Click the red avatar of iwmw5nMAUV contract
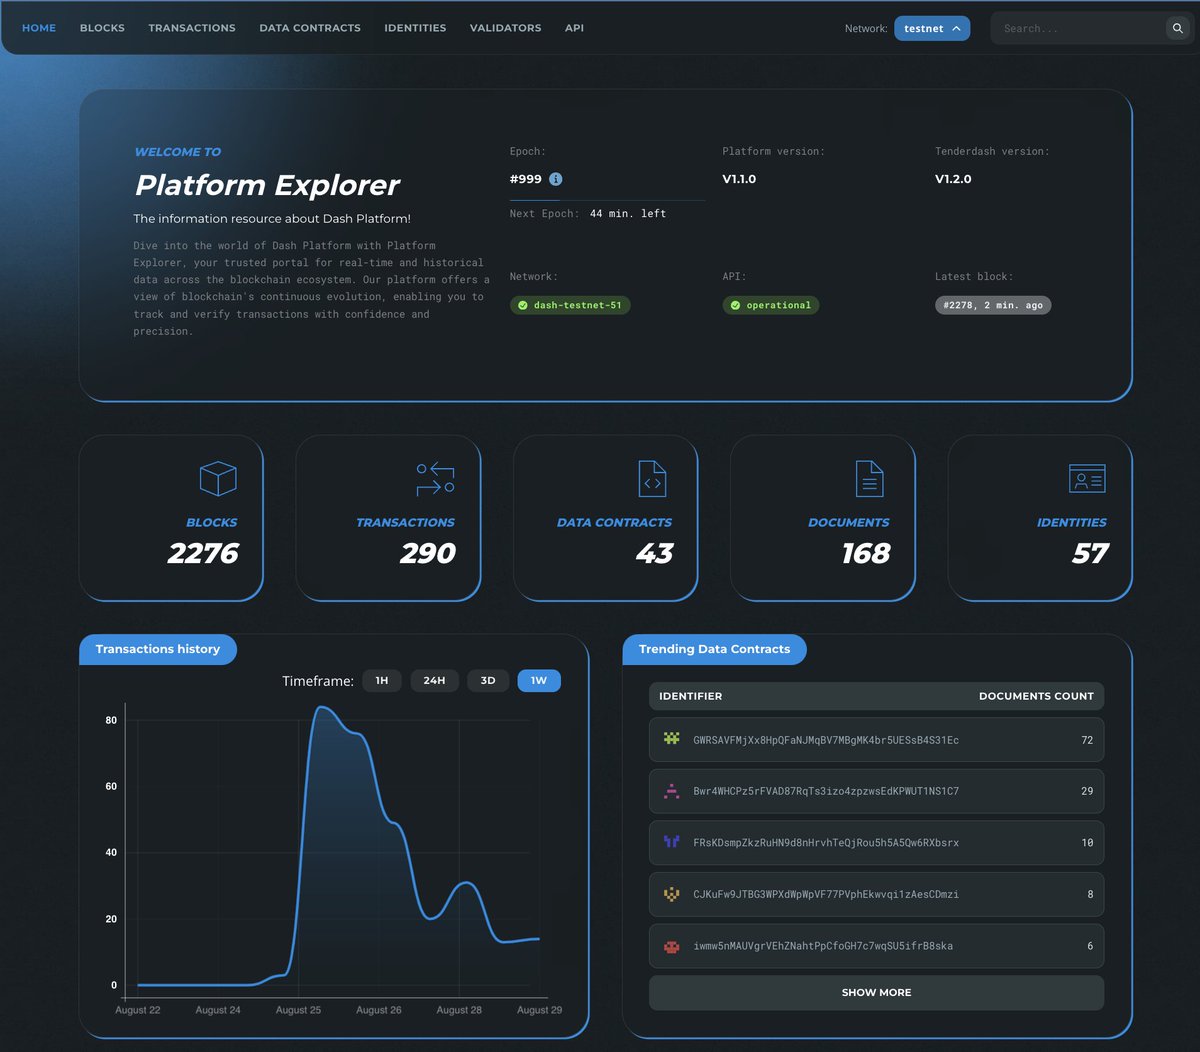The width and height of the screenshot is (1200, 1052). (672, 946)
